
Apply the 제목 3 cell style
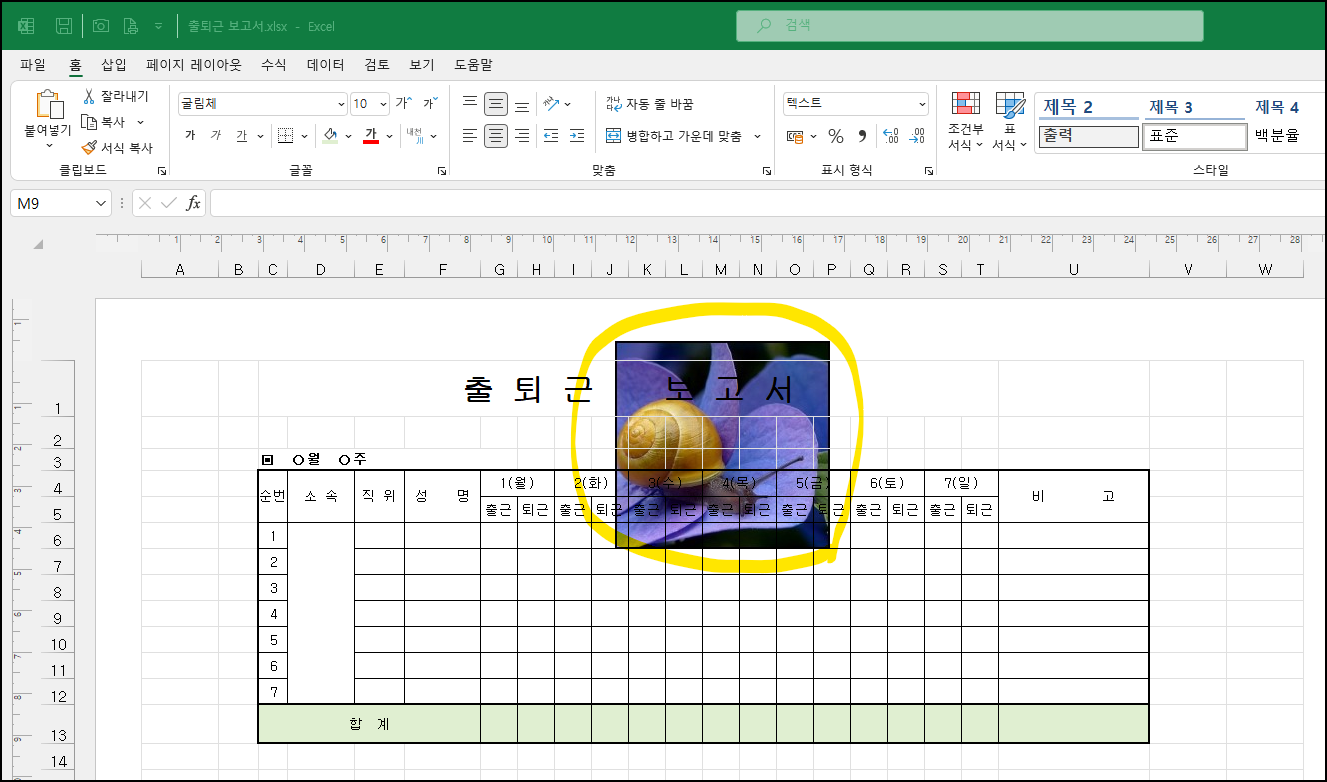pyautogui.click(x=1194, y=107)
